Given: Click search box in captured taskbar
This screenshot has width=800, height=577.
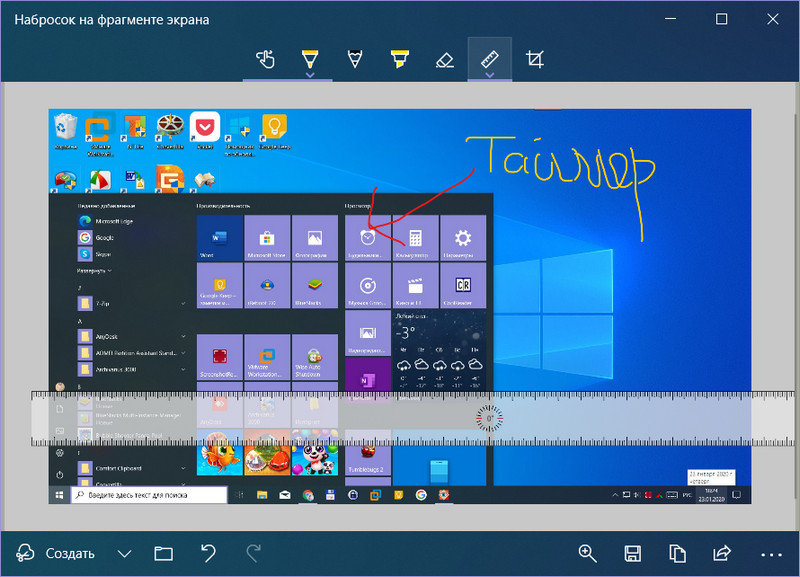Looking at the screenshot, I should pos(149,495).
